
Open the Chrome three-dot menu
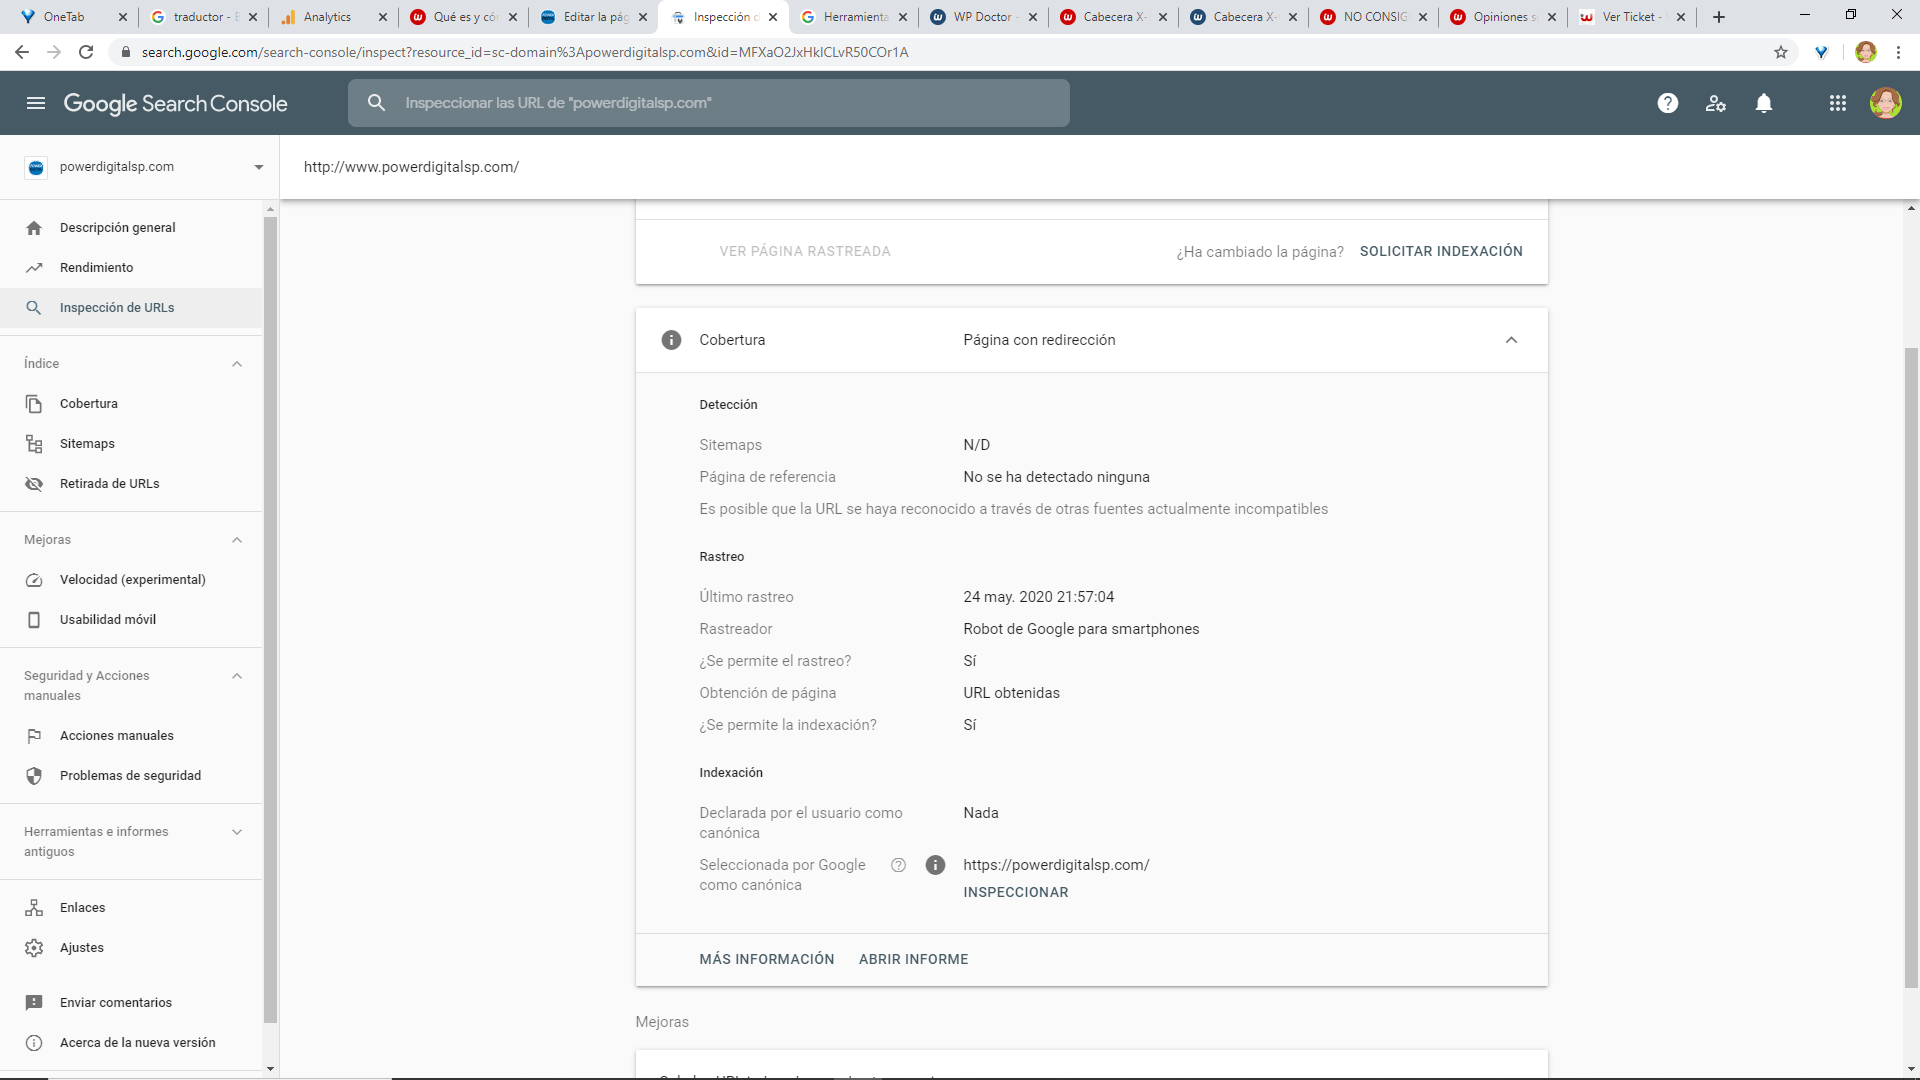[x=1898, y=52]
